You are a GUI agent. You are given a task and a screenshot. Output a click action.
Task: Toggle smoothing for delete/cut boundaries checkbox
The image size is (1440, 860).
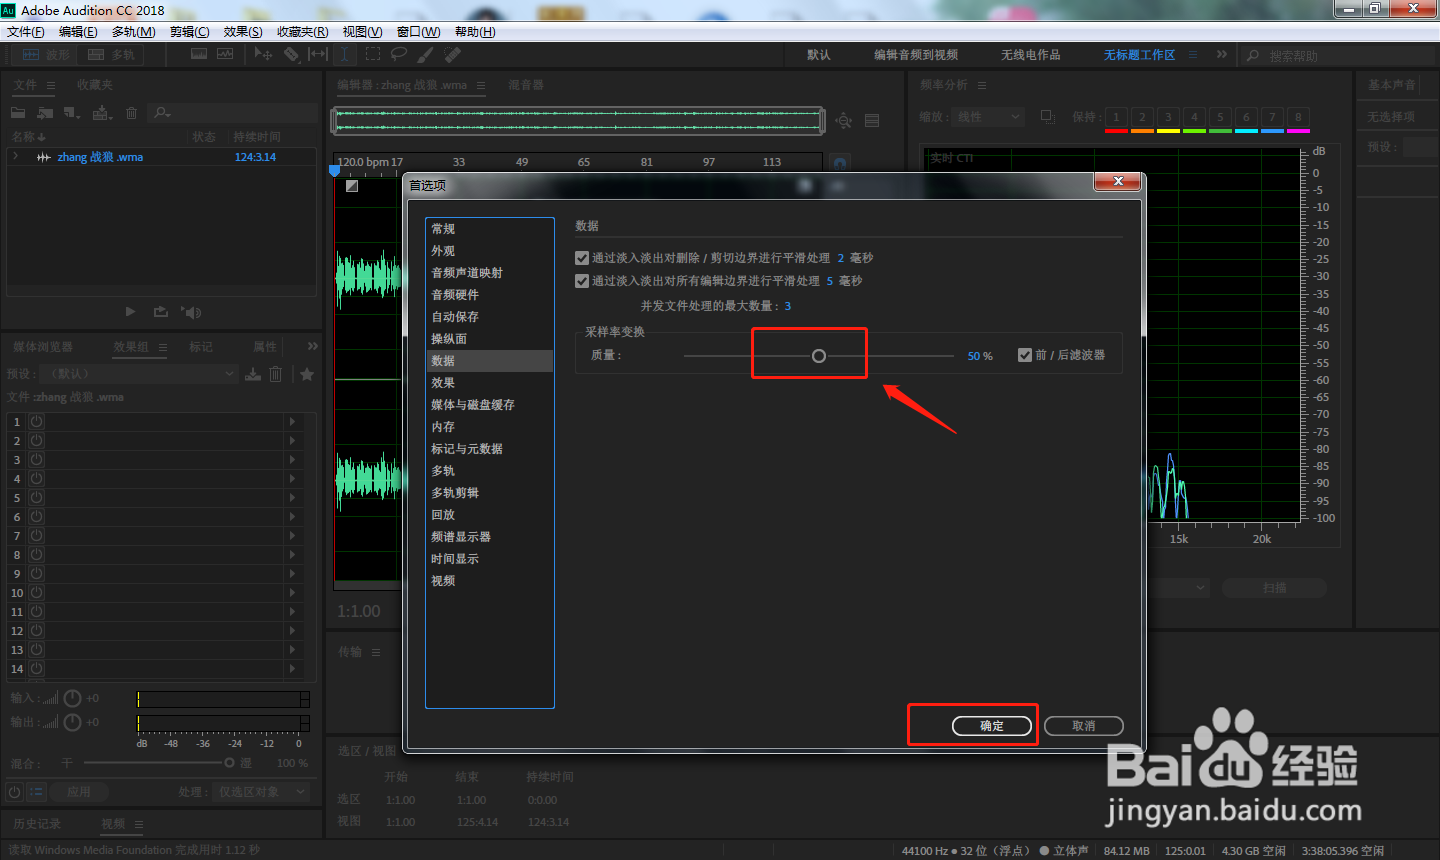582,258
